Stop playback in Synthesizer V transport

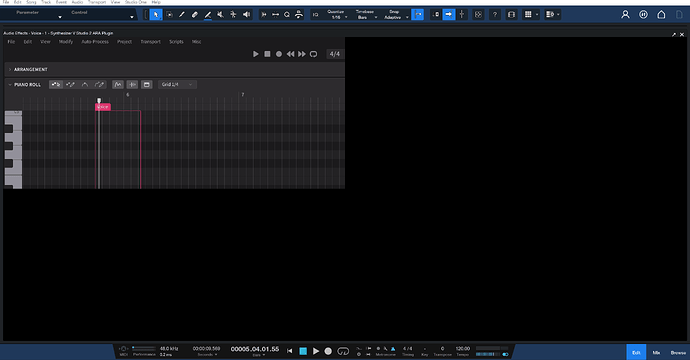point(267,54)
